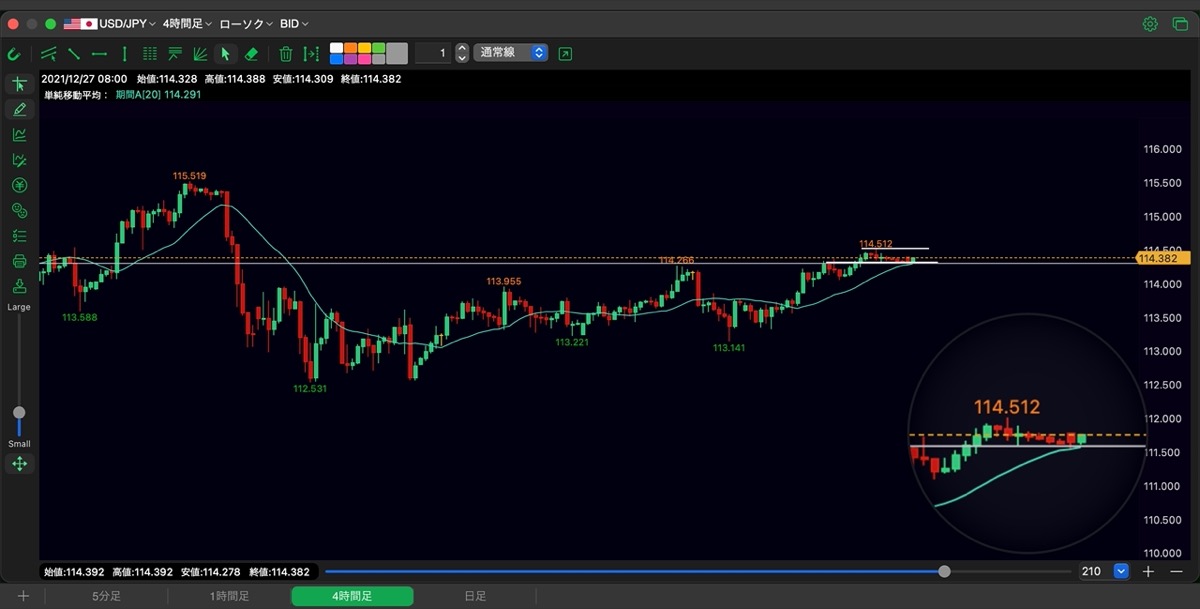Choose the vertical line drawing tool
Viewport: 1200px width, 609px height.
pos(124,53)
